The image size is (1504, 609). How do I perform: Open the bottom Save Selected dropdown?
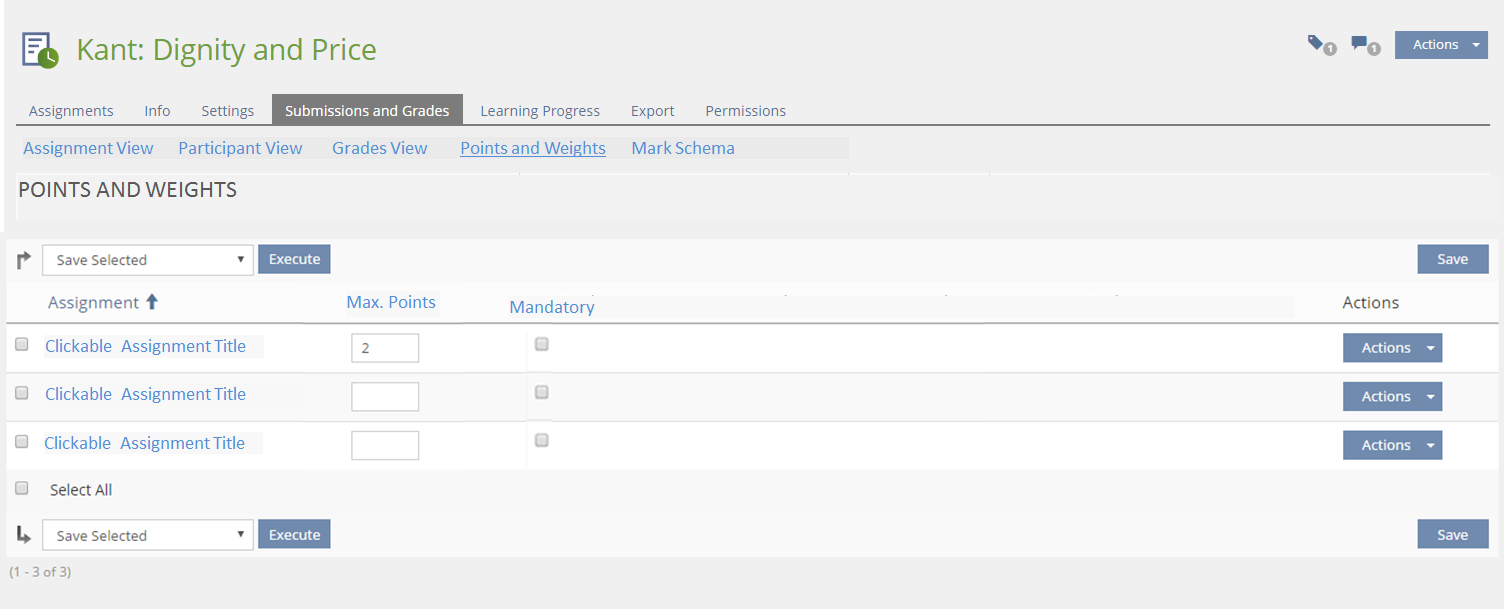(147, 536)
